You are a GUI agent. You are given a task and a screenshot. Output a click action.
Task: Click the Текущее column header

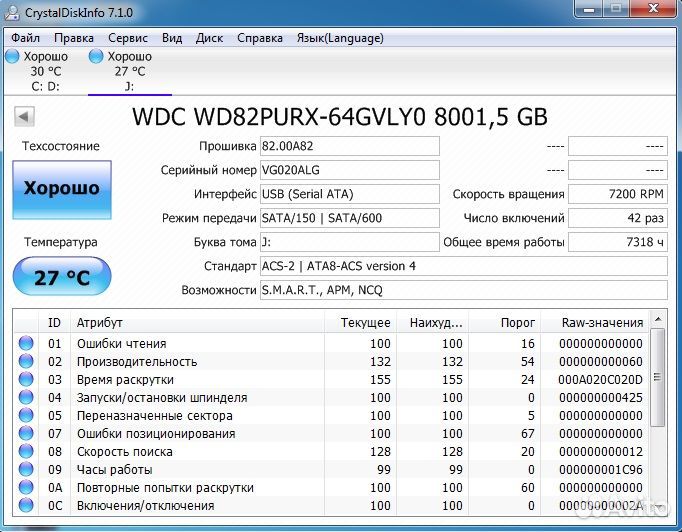coord(360,322)
